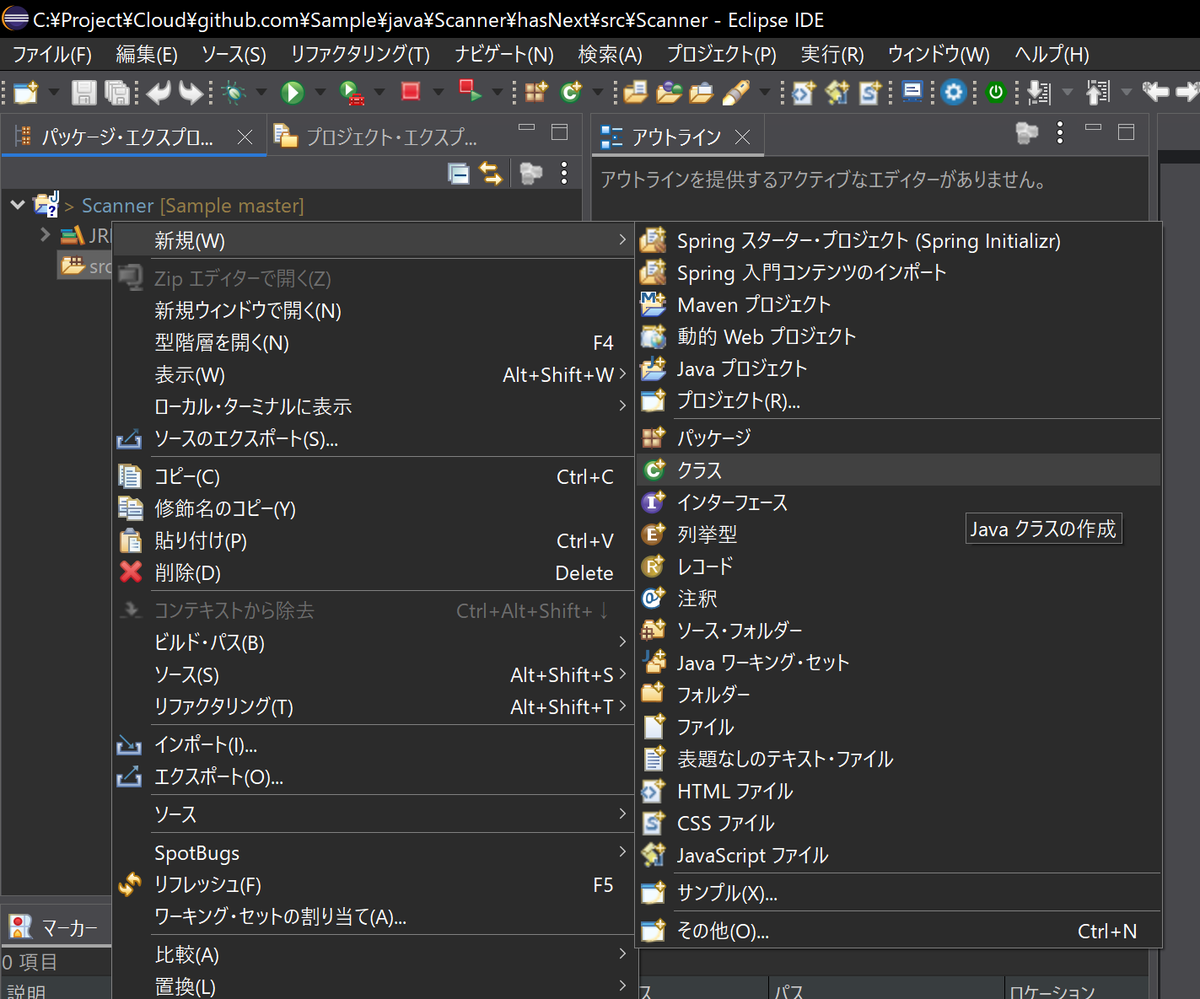
Task: Expand the JRE library tree node
Action: tap(45, 235)
